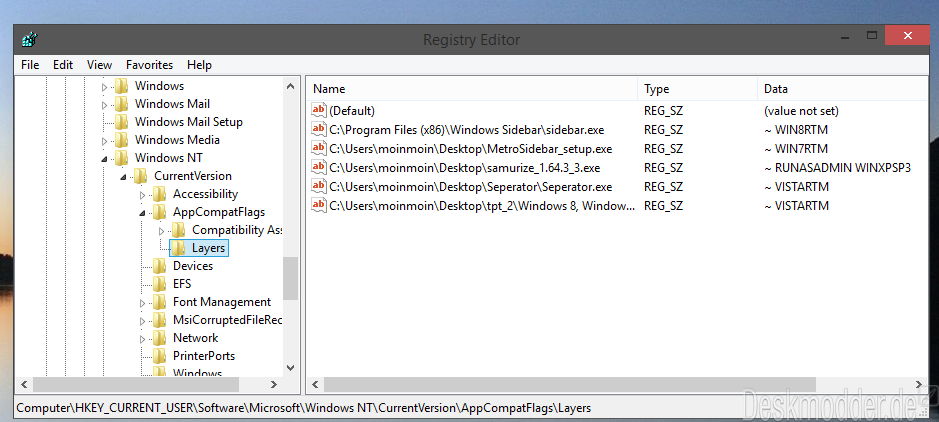The image size is (939, 422).
Task: Click the AppCompatFlags folder icon
Action: coord(160,212)
